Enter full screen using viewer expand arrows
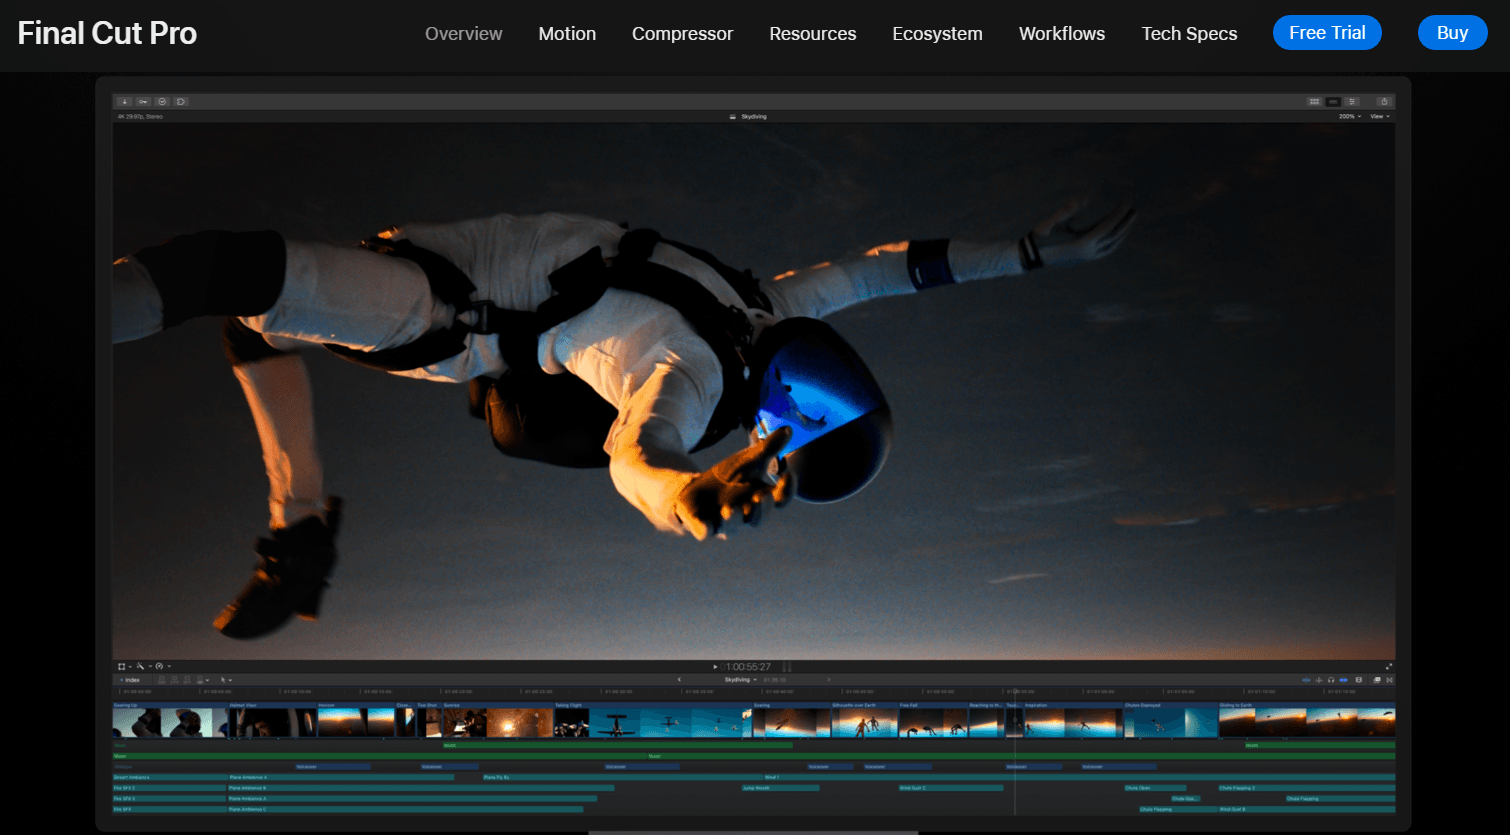The width and height of the screenshot is (1510, 835). pos(1389,666)
